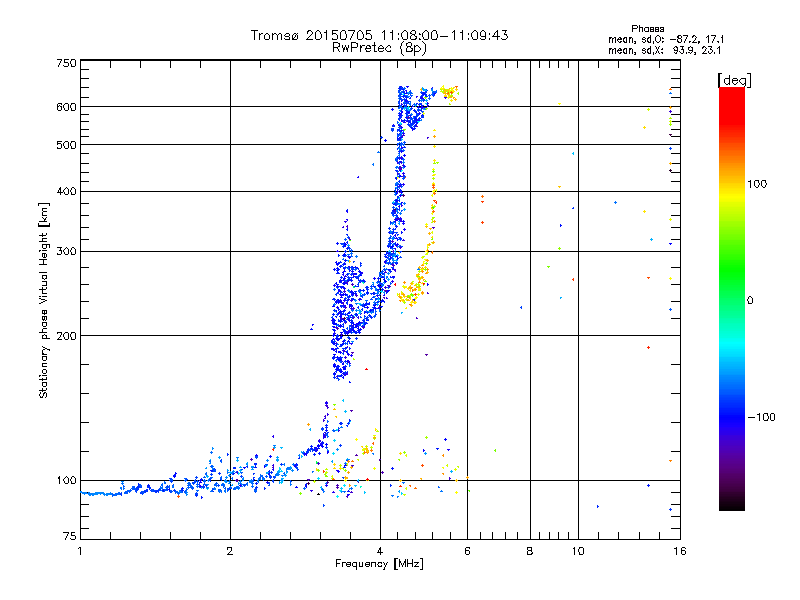Click the '0' colorbar tick label

tap(750, 301)
